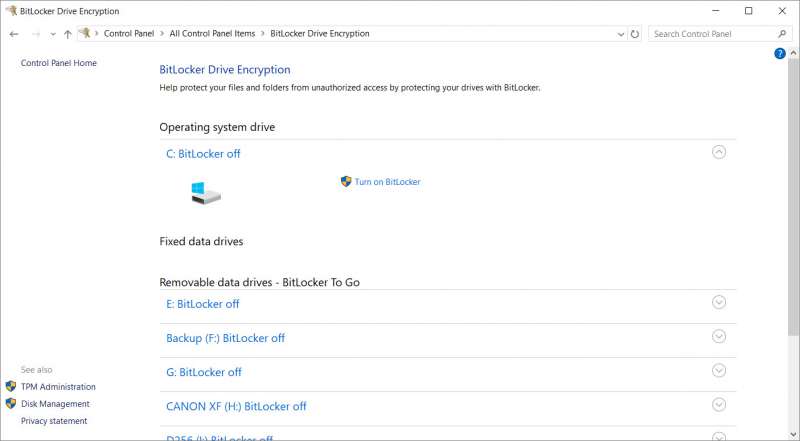Click the Operating system drive heading
Viewport: 800px width, 441px height.
point(217,127)
